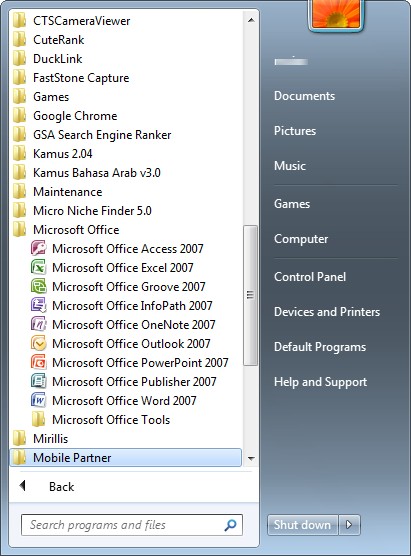The height and width of the screenshot is (556, 411).
Task: Select the Mobile Partner label
Action: pyautogui.click(x=72, y=458)
